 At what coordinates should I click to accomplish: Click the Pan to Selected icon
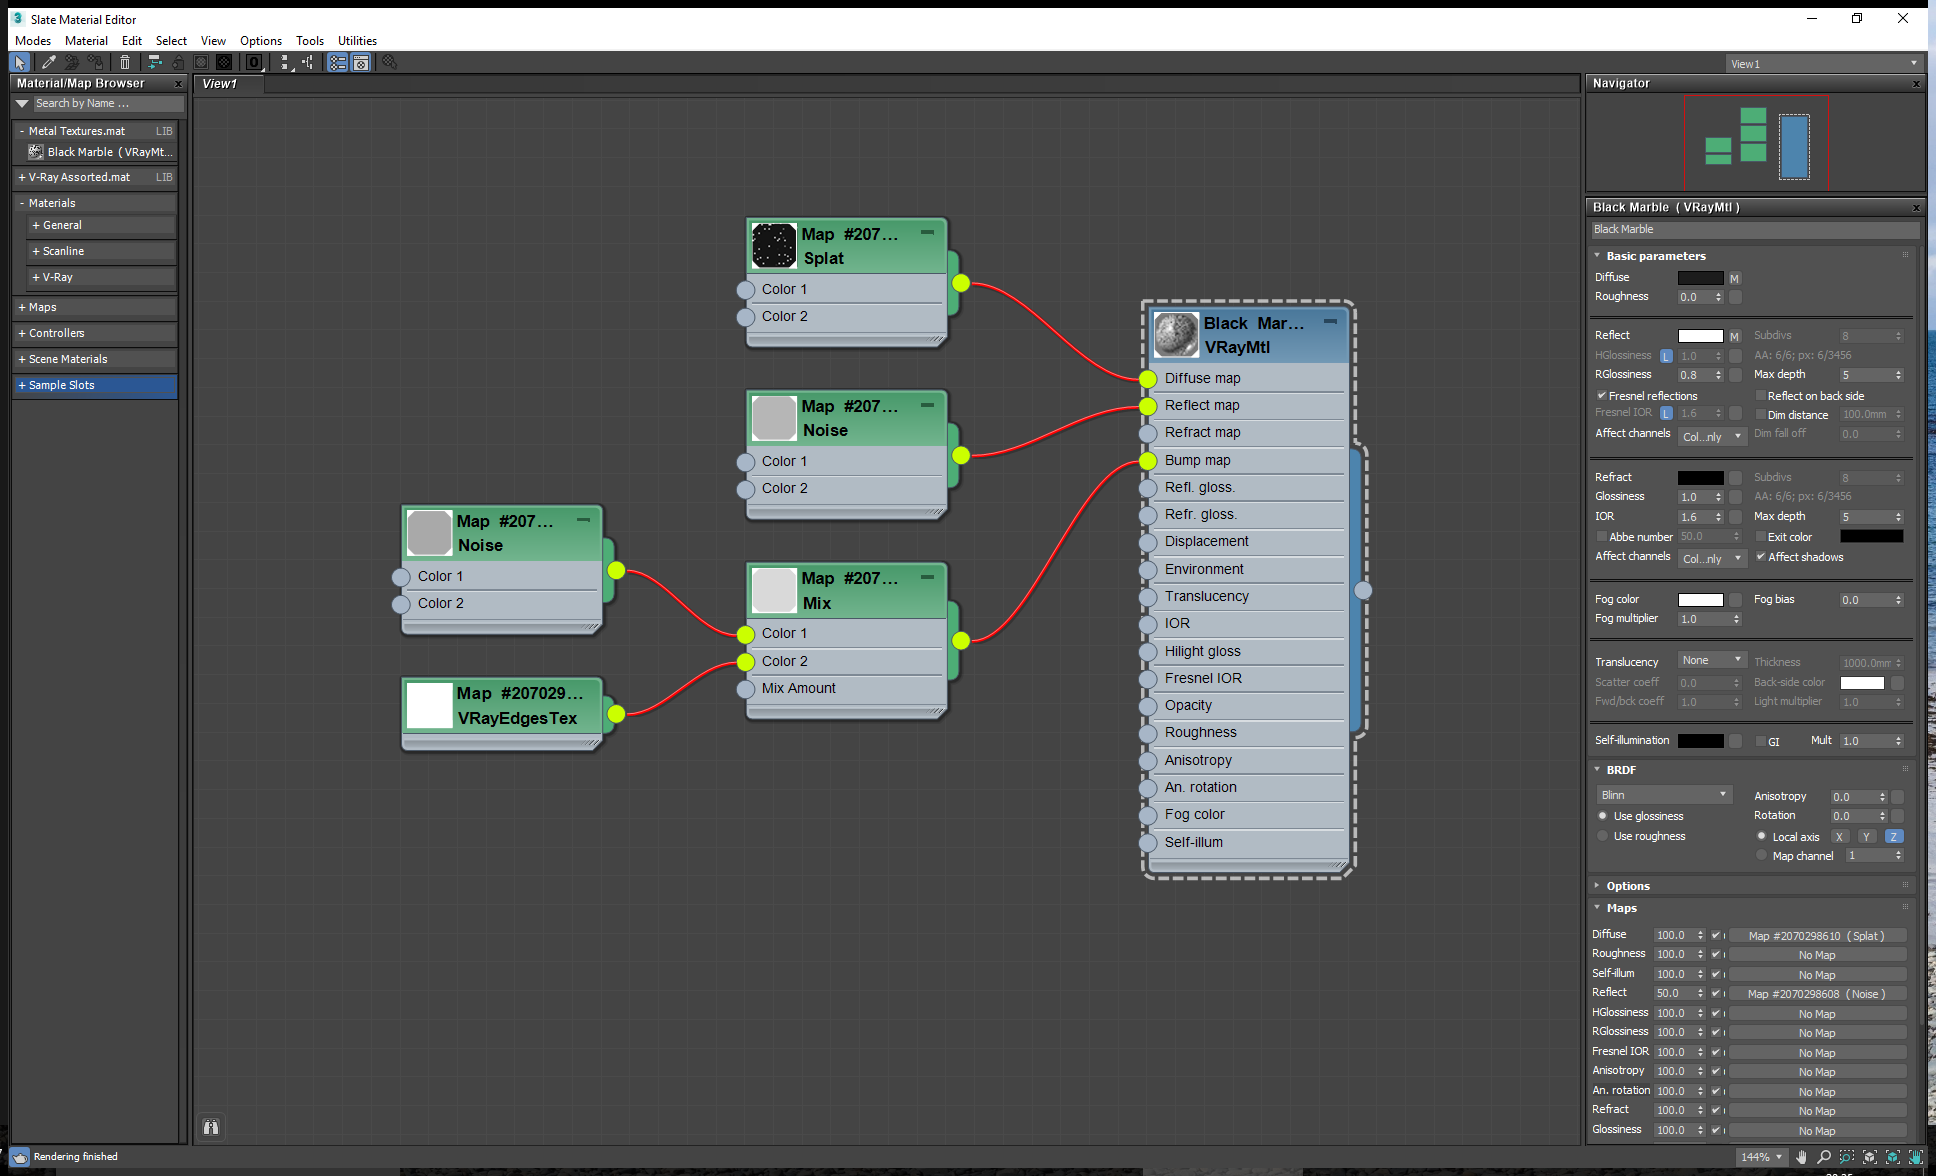[x=1916, y=1157]
